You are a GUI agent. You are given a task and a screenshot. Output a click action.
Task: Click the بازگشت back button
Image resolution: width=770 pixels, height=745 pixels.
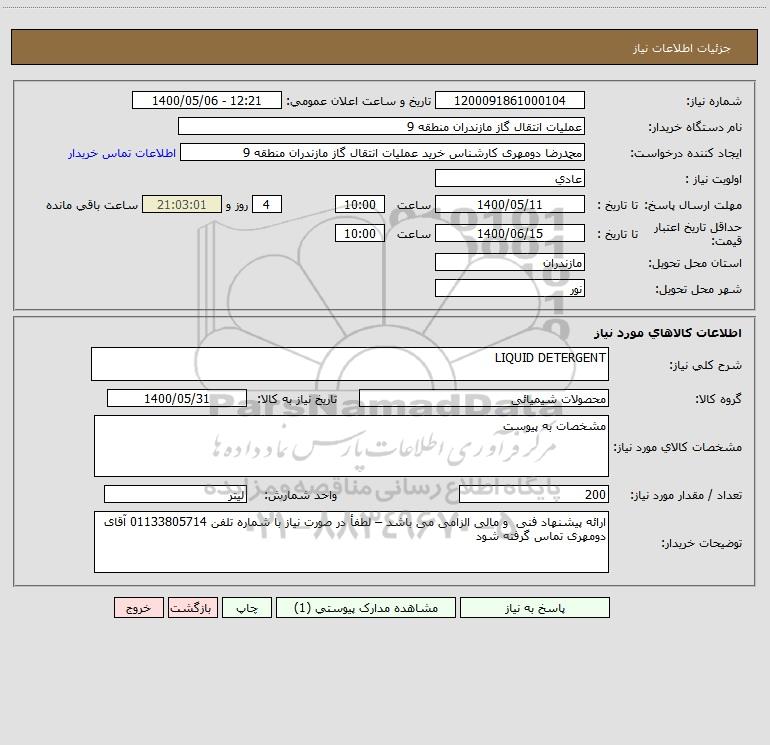(192, 607)
